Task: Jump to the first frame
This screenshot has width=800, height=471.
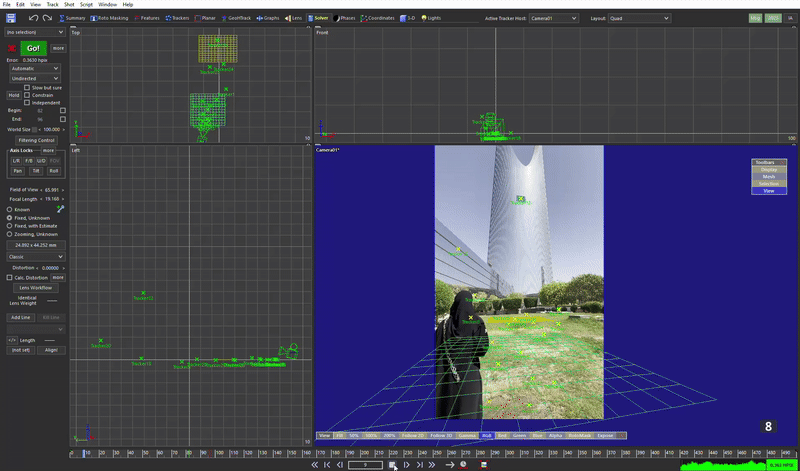Action: (327, 464)
